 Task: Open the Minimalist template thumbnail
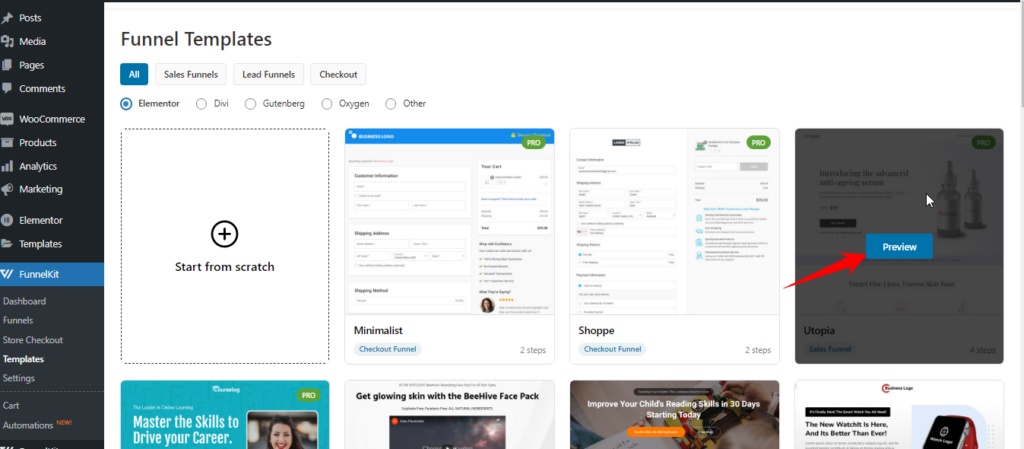click(449, 221)
